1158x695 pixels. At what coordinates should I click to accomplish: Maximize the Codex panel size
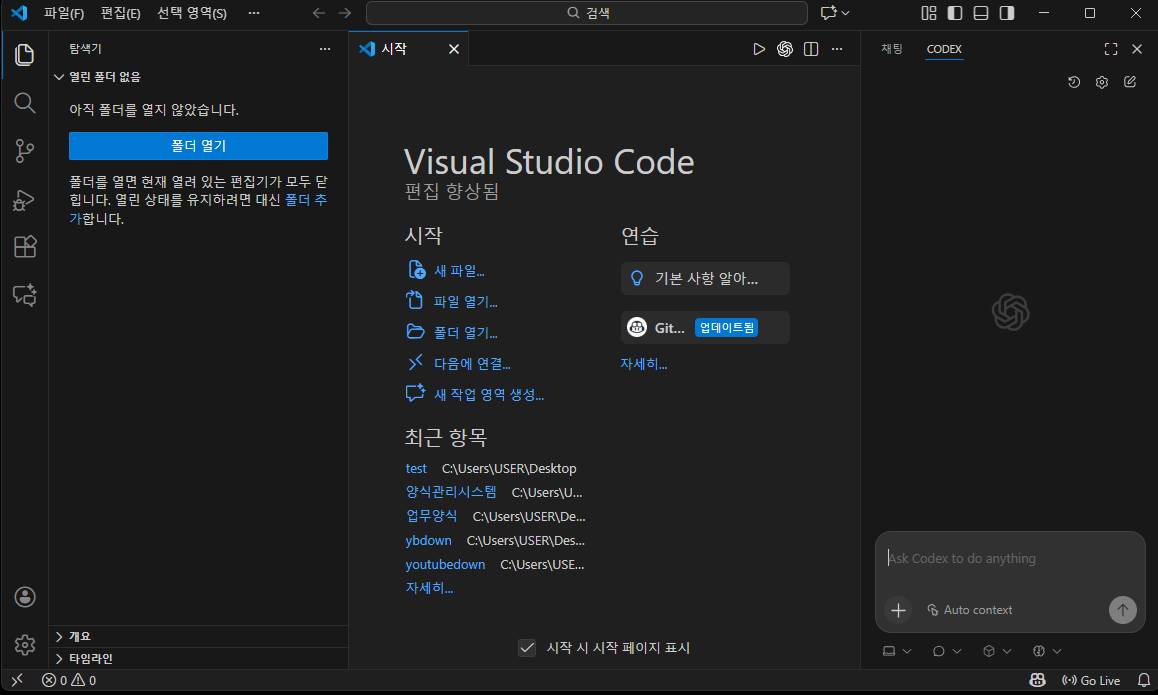(1111, 49)
